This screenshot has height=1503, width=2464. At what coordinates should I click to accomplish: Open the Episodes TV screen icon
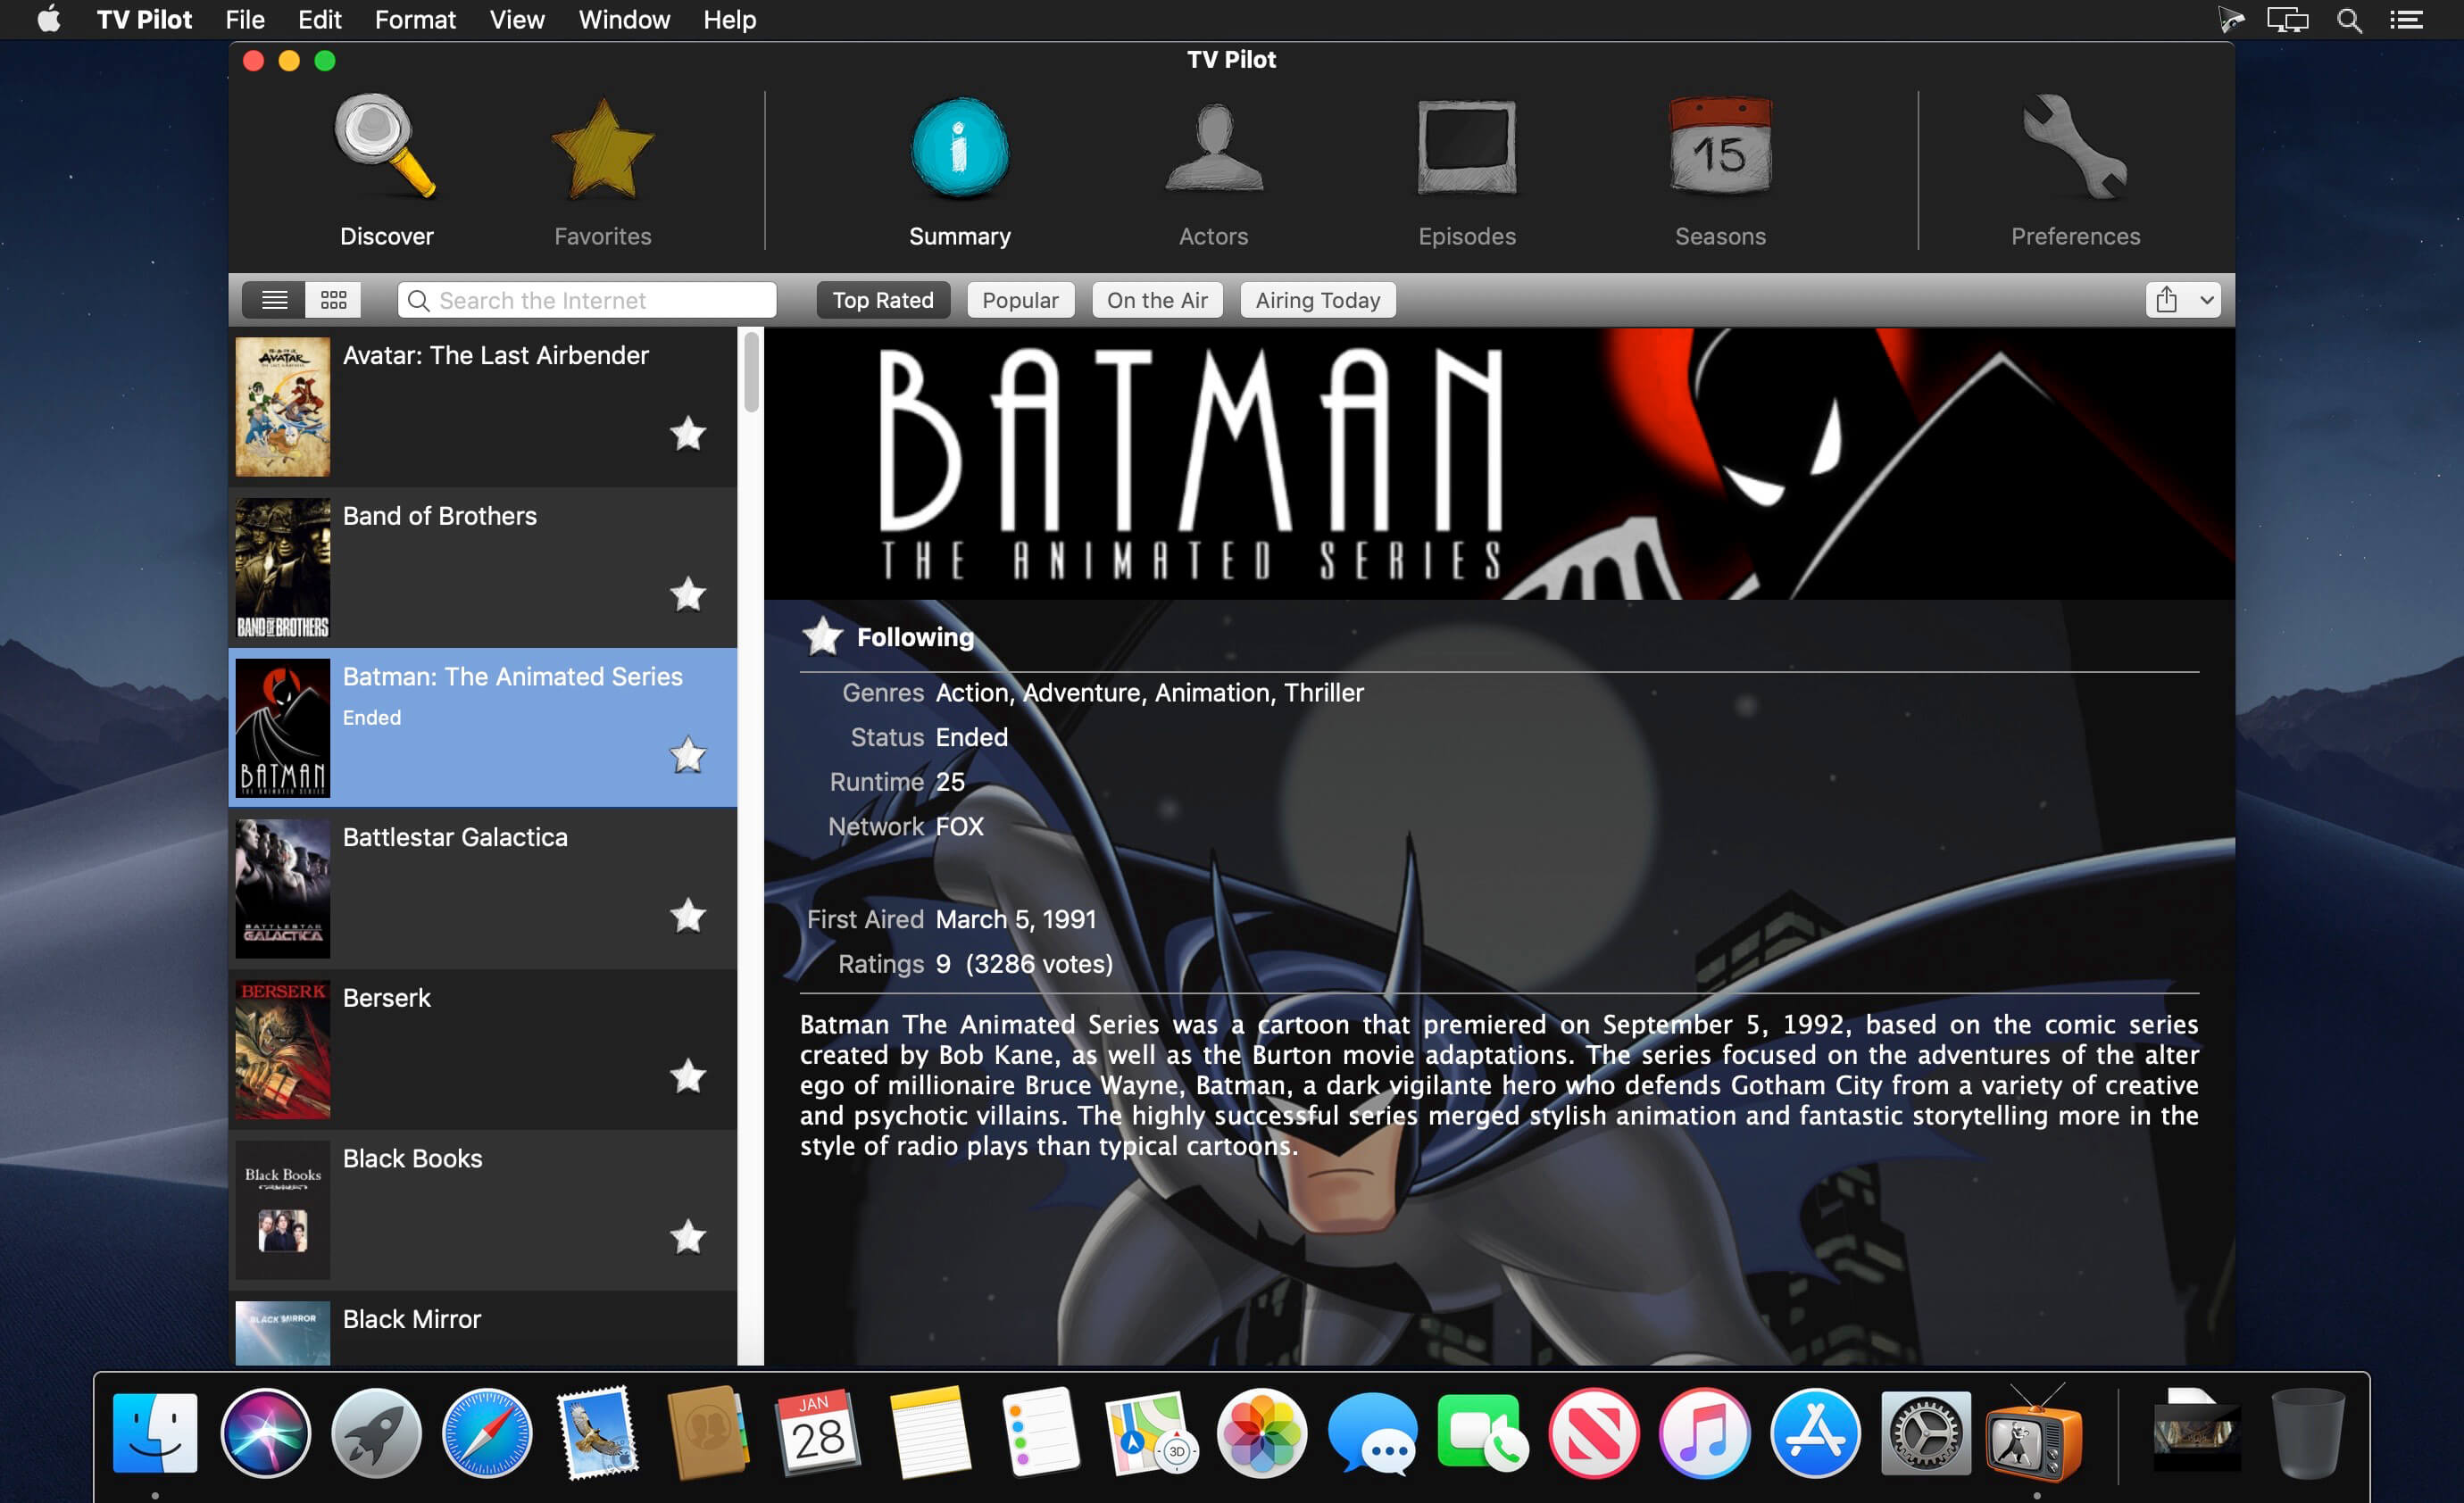click(1466, 150)
